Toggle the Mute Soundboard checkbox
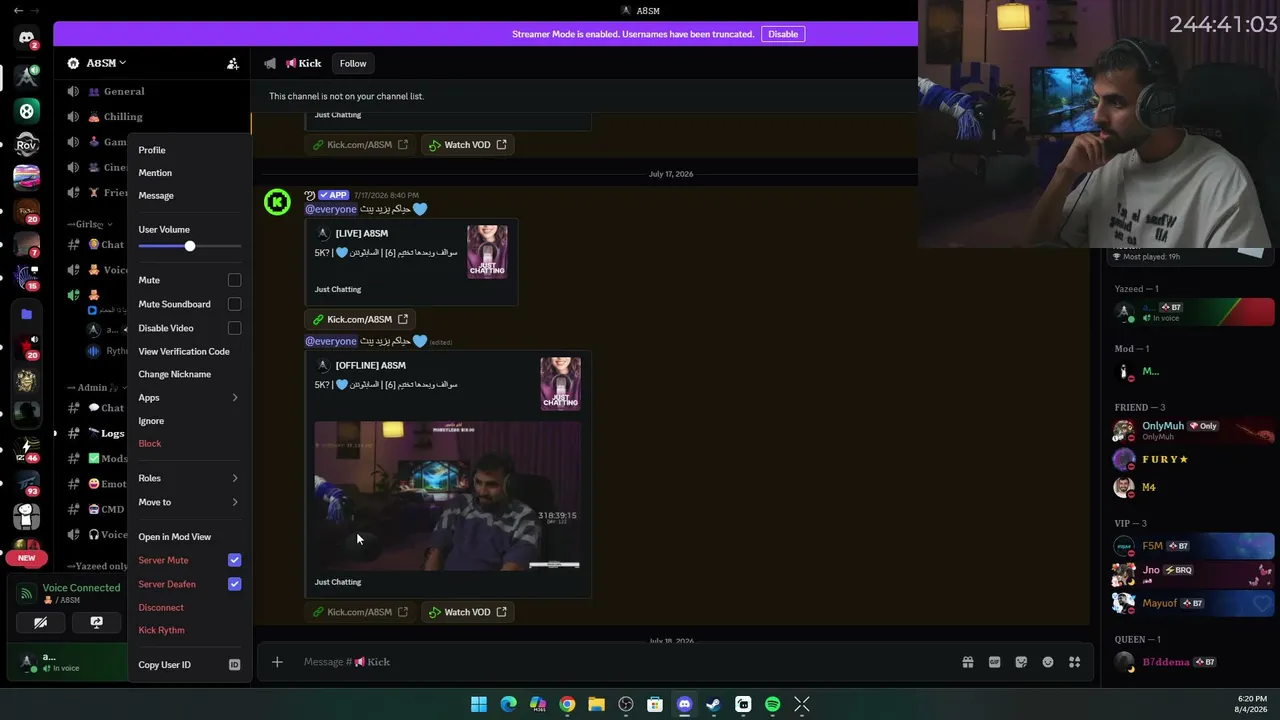1280x720 pixels. (234, 304)
